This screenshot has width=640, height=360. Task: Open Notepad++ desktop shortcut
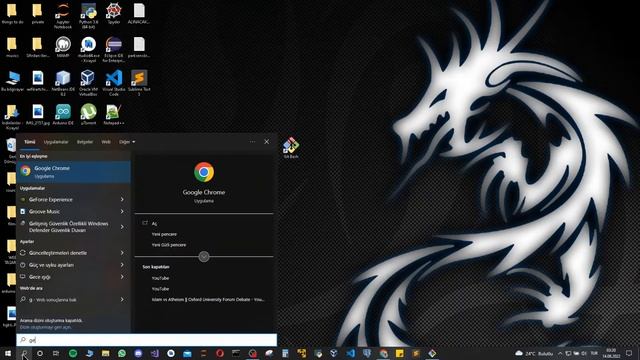[113, 114]
